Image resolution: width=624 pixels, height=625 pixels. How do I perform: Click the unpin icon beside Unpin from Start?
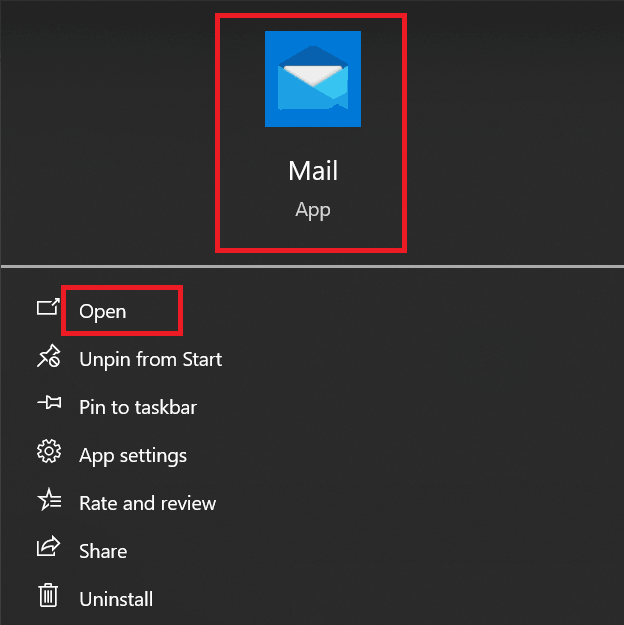pyautogui.click(x=49, y=356)
